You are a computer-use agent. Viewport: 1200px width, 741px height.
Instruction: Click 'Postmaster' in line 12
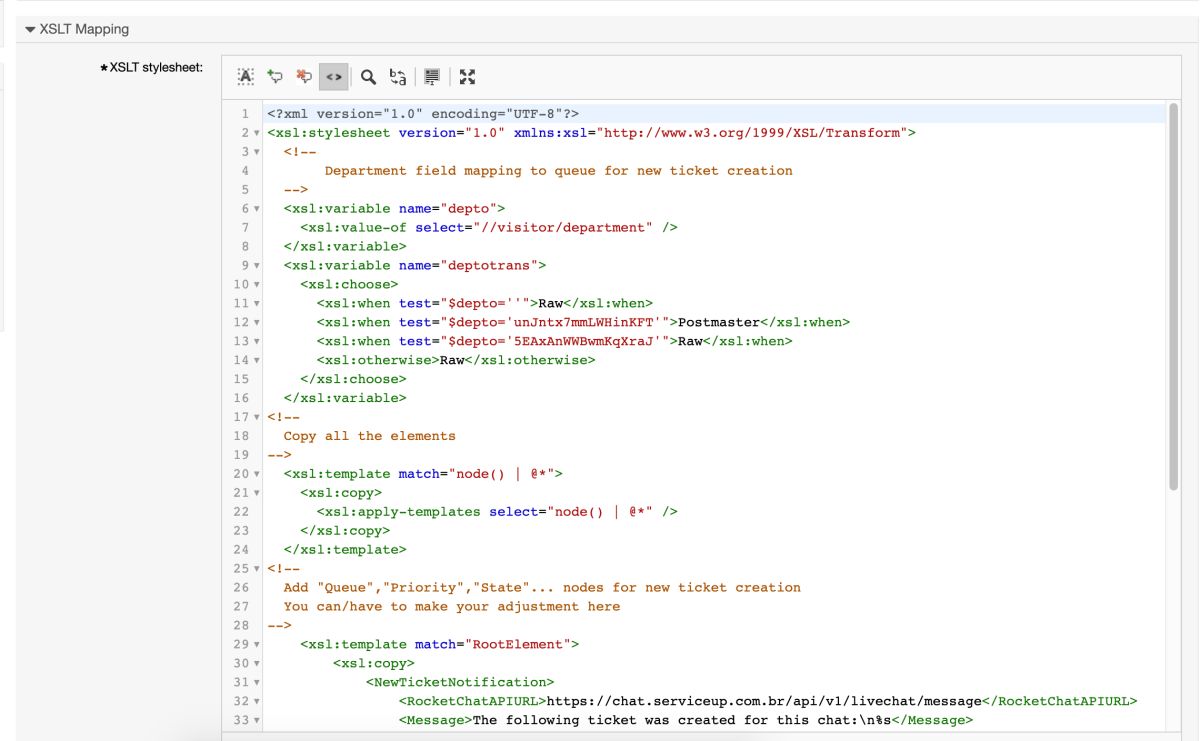pos(718,323)
